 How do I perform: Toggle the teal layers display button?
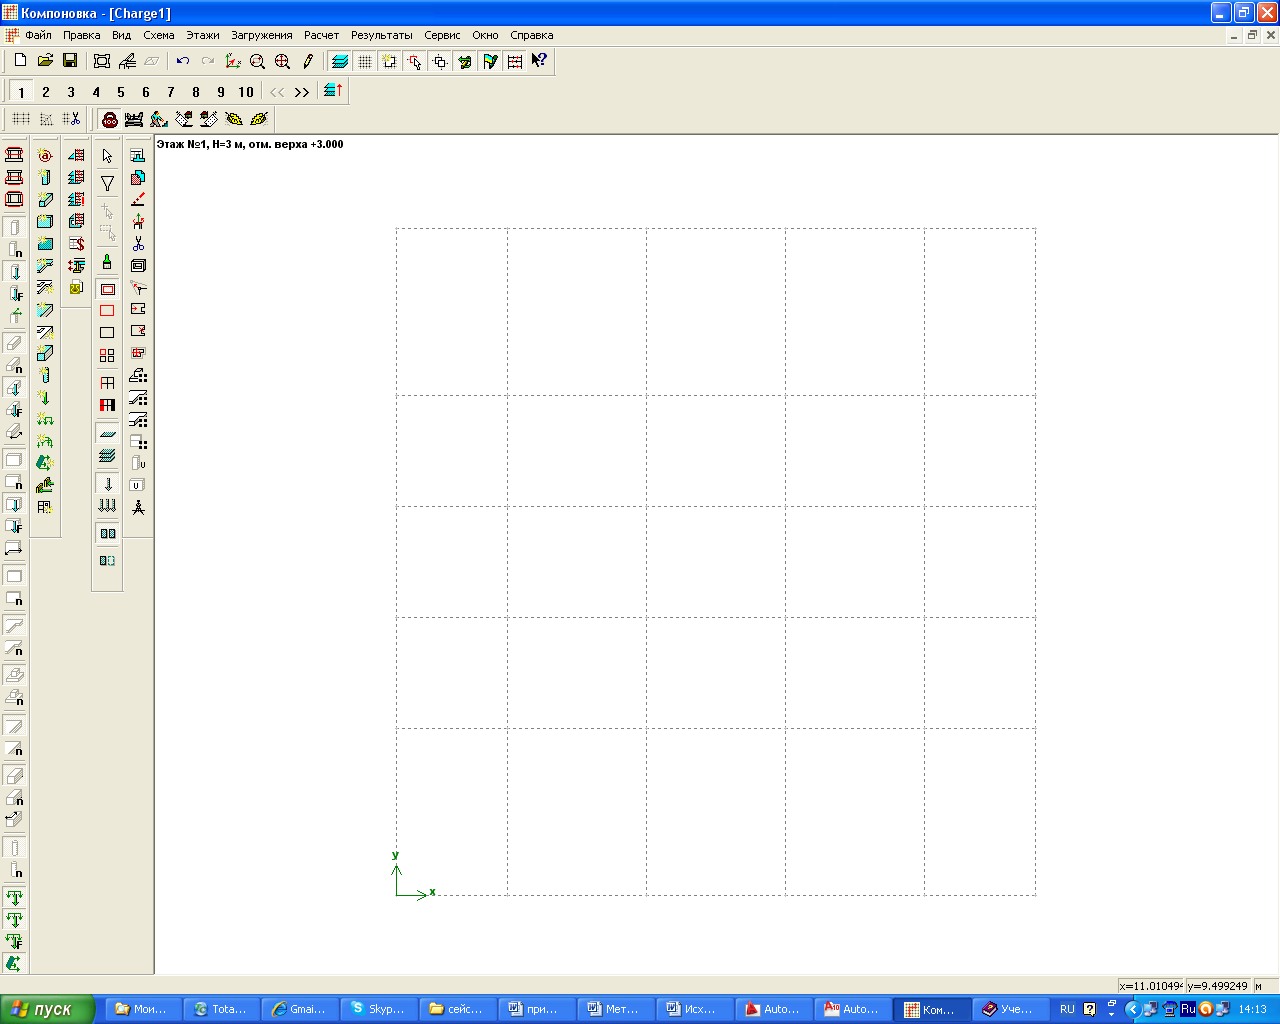[x=340, y=61]
